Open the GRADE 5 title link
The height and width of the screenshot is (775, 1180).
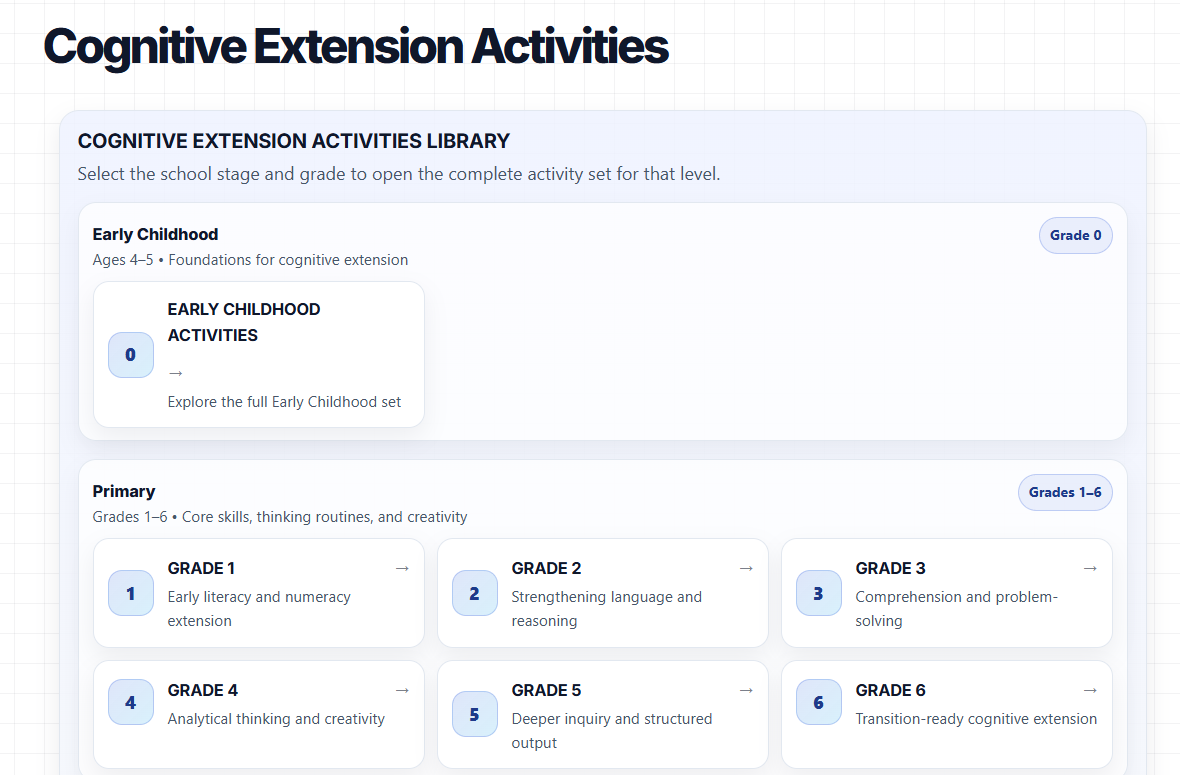546,690
